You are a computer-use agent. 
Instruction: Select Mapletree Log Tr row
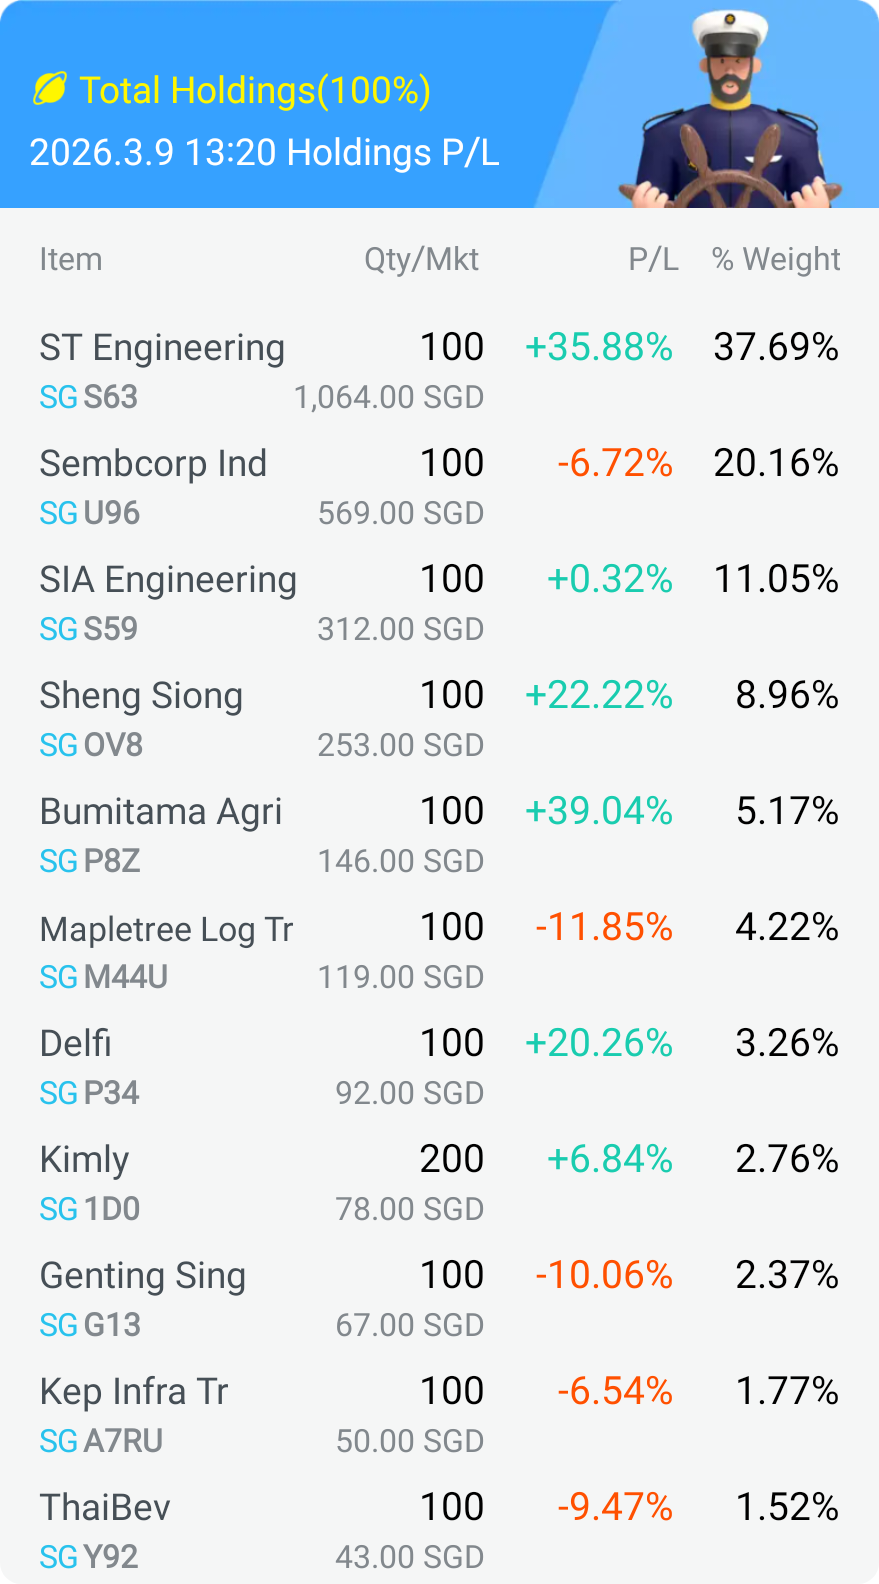pyautogui.click(x=166, y=929)
